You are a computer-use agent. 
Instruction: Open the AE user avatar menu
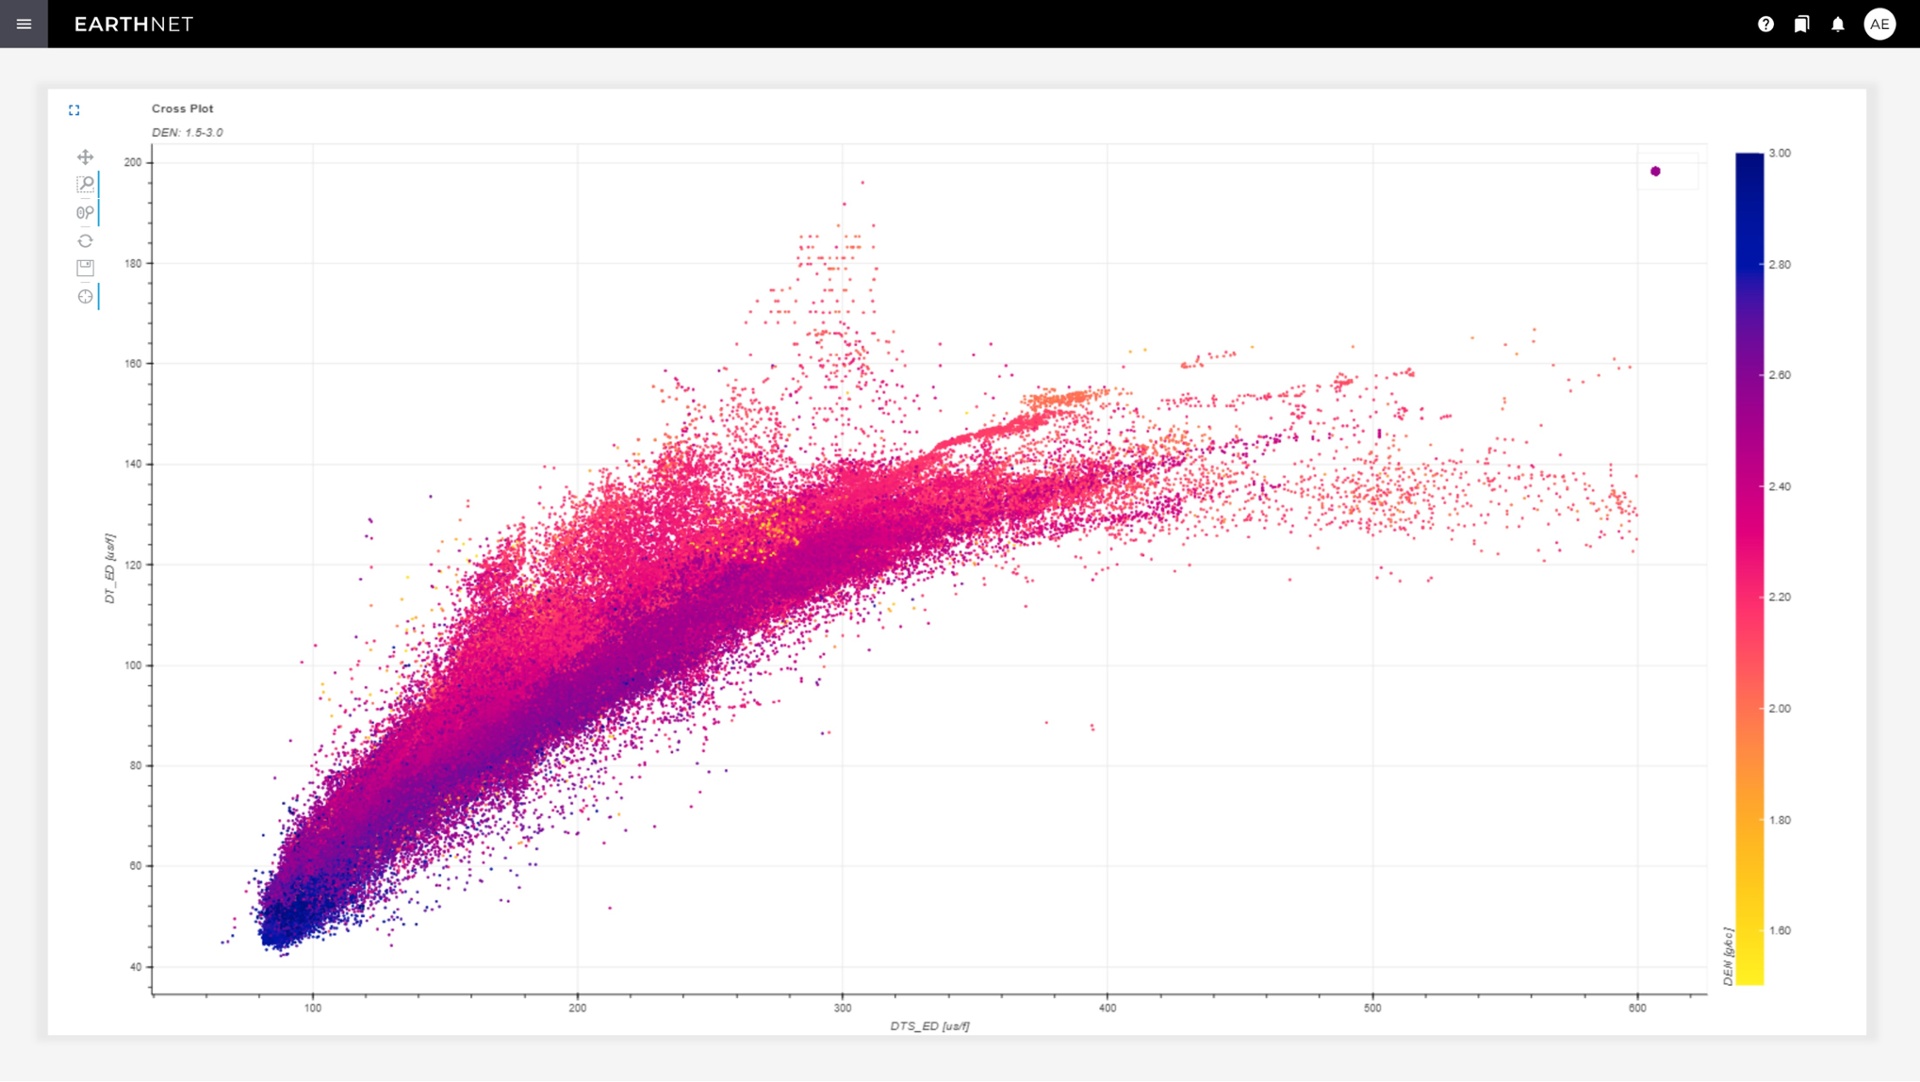[x=1880, y=24]
